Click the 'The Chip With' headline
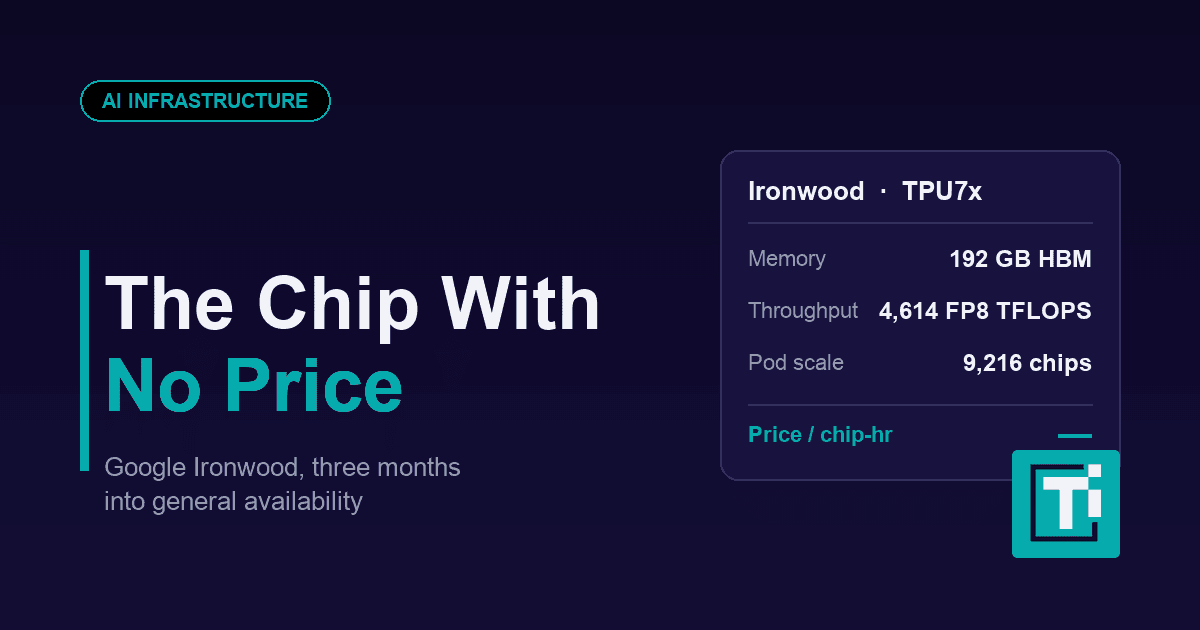1200x630 pixels. [352, 303]
